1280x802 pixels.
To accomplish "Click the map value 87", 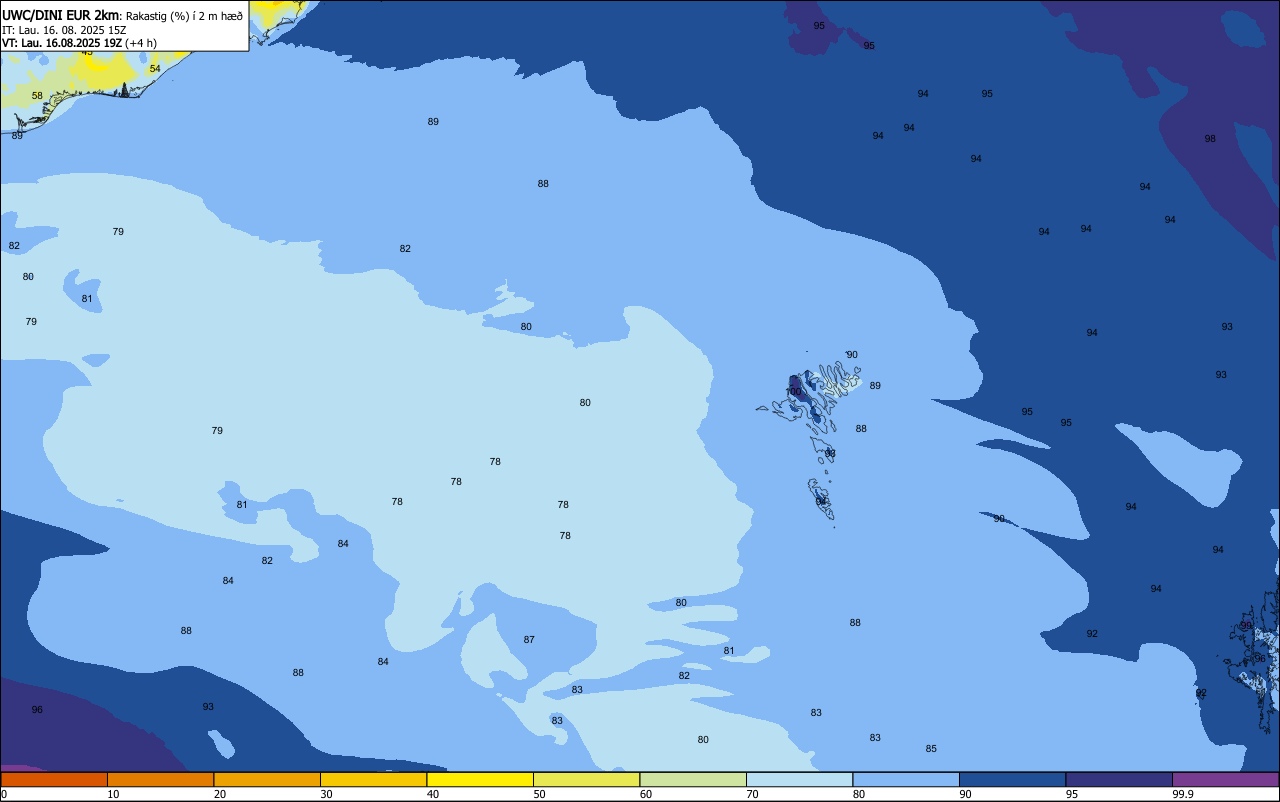I will 529,640.
